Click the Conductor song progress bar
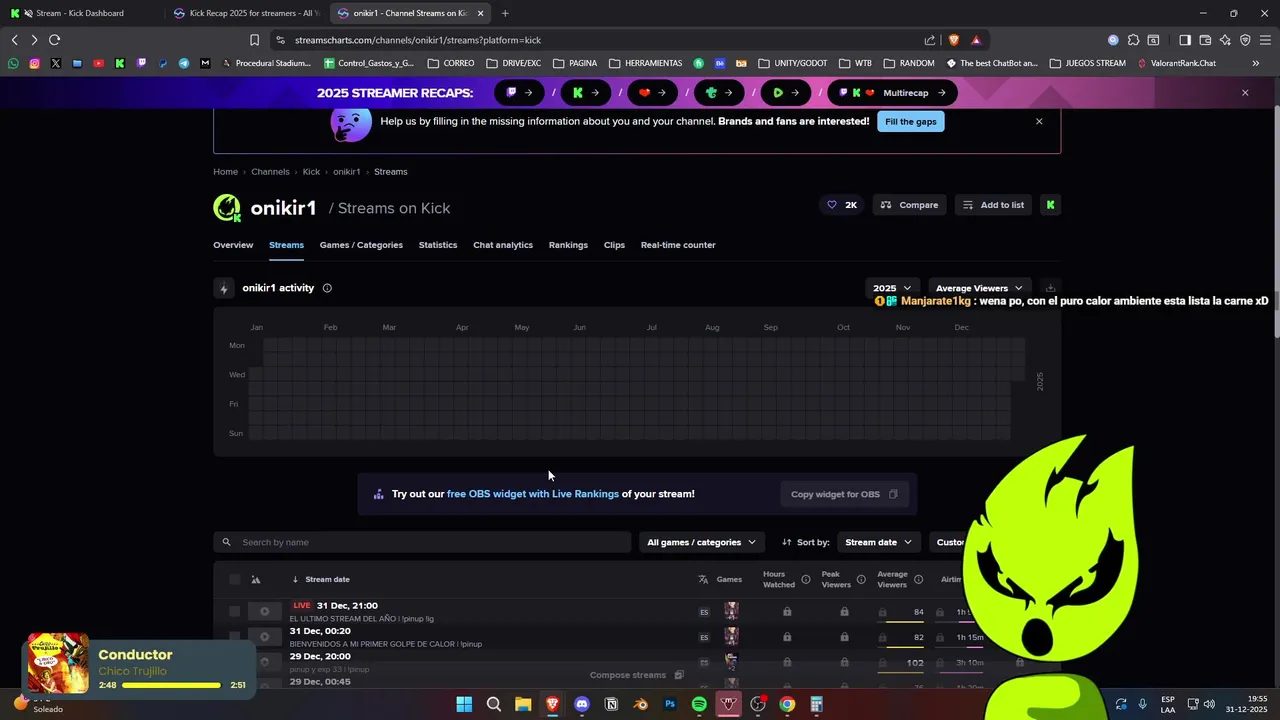Image resolution: width=1280 pixels, height=720 pixels. [171, 685]
